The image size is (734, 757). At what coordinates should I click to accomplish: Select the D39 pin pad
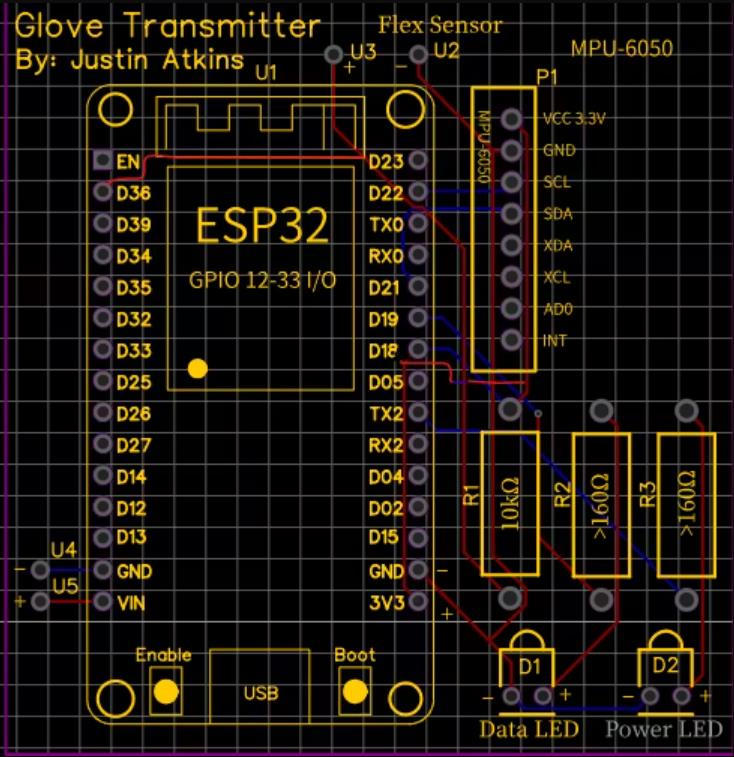click(102, 223)
